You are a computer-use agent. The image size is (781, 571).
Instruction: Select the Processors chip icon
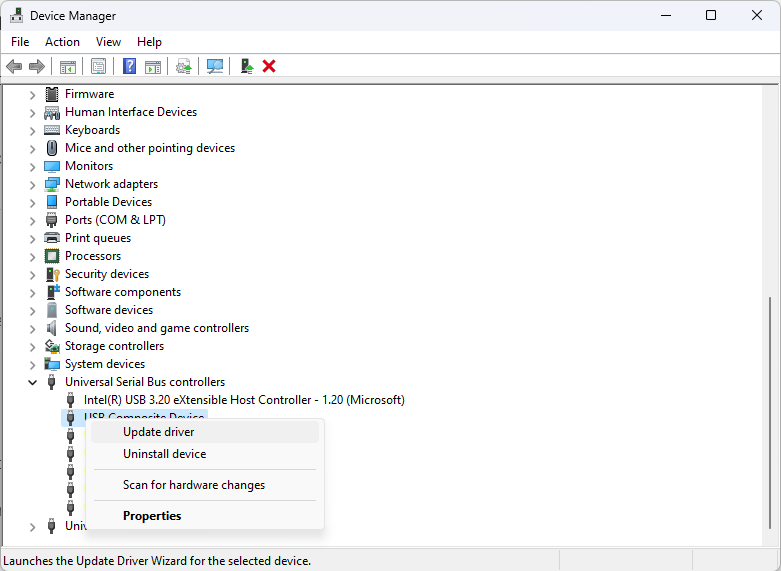52,256
